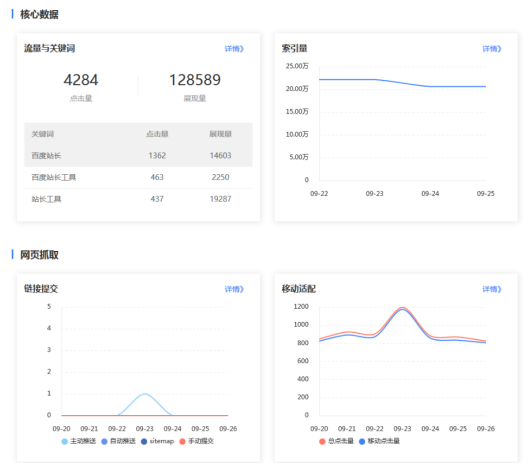Click the 09-24 axis label in 索引量 chart
Screen dimensions: 530x472
tap(430, 194)
